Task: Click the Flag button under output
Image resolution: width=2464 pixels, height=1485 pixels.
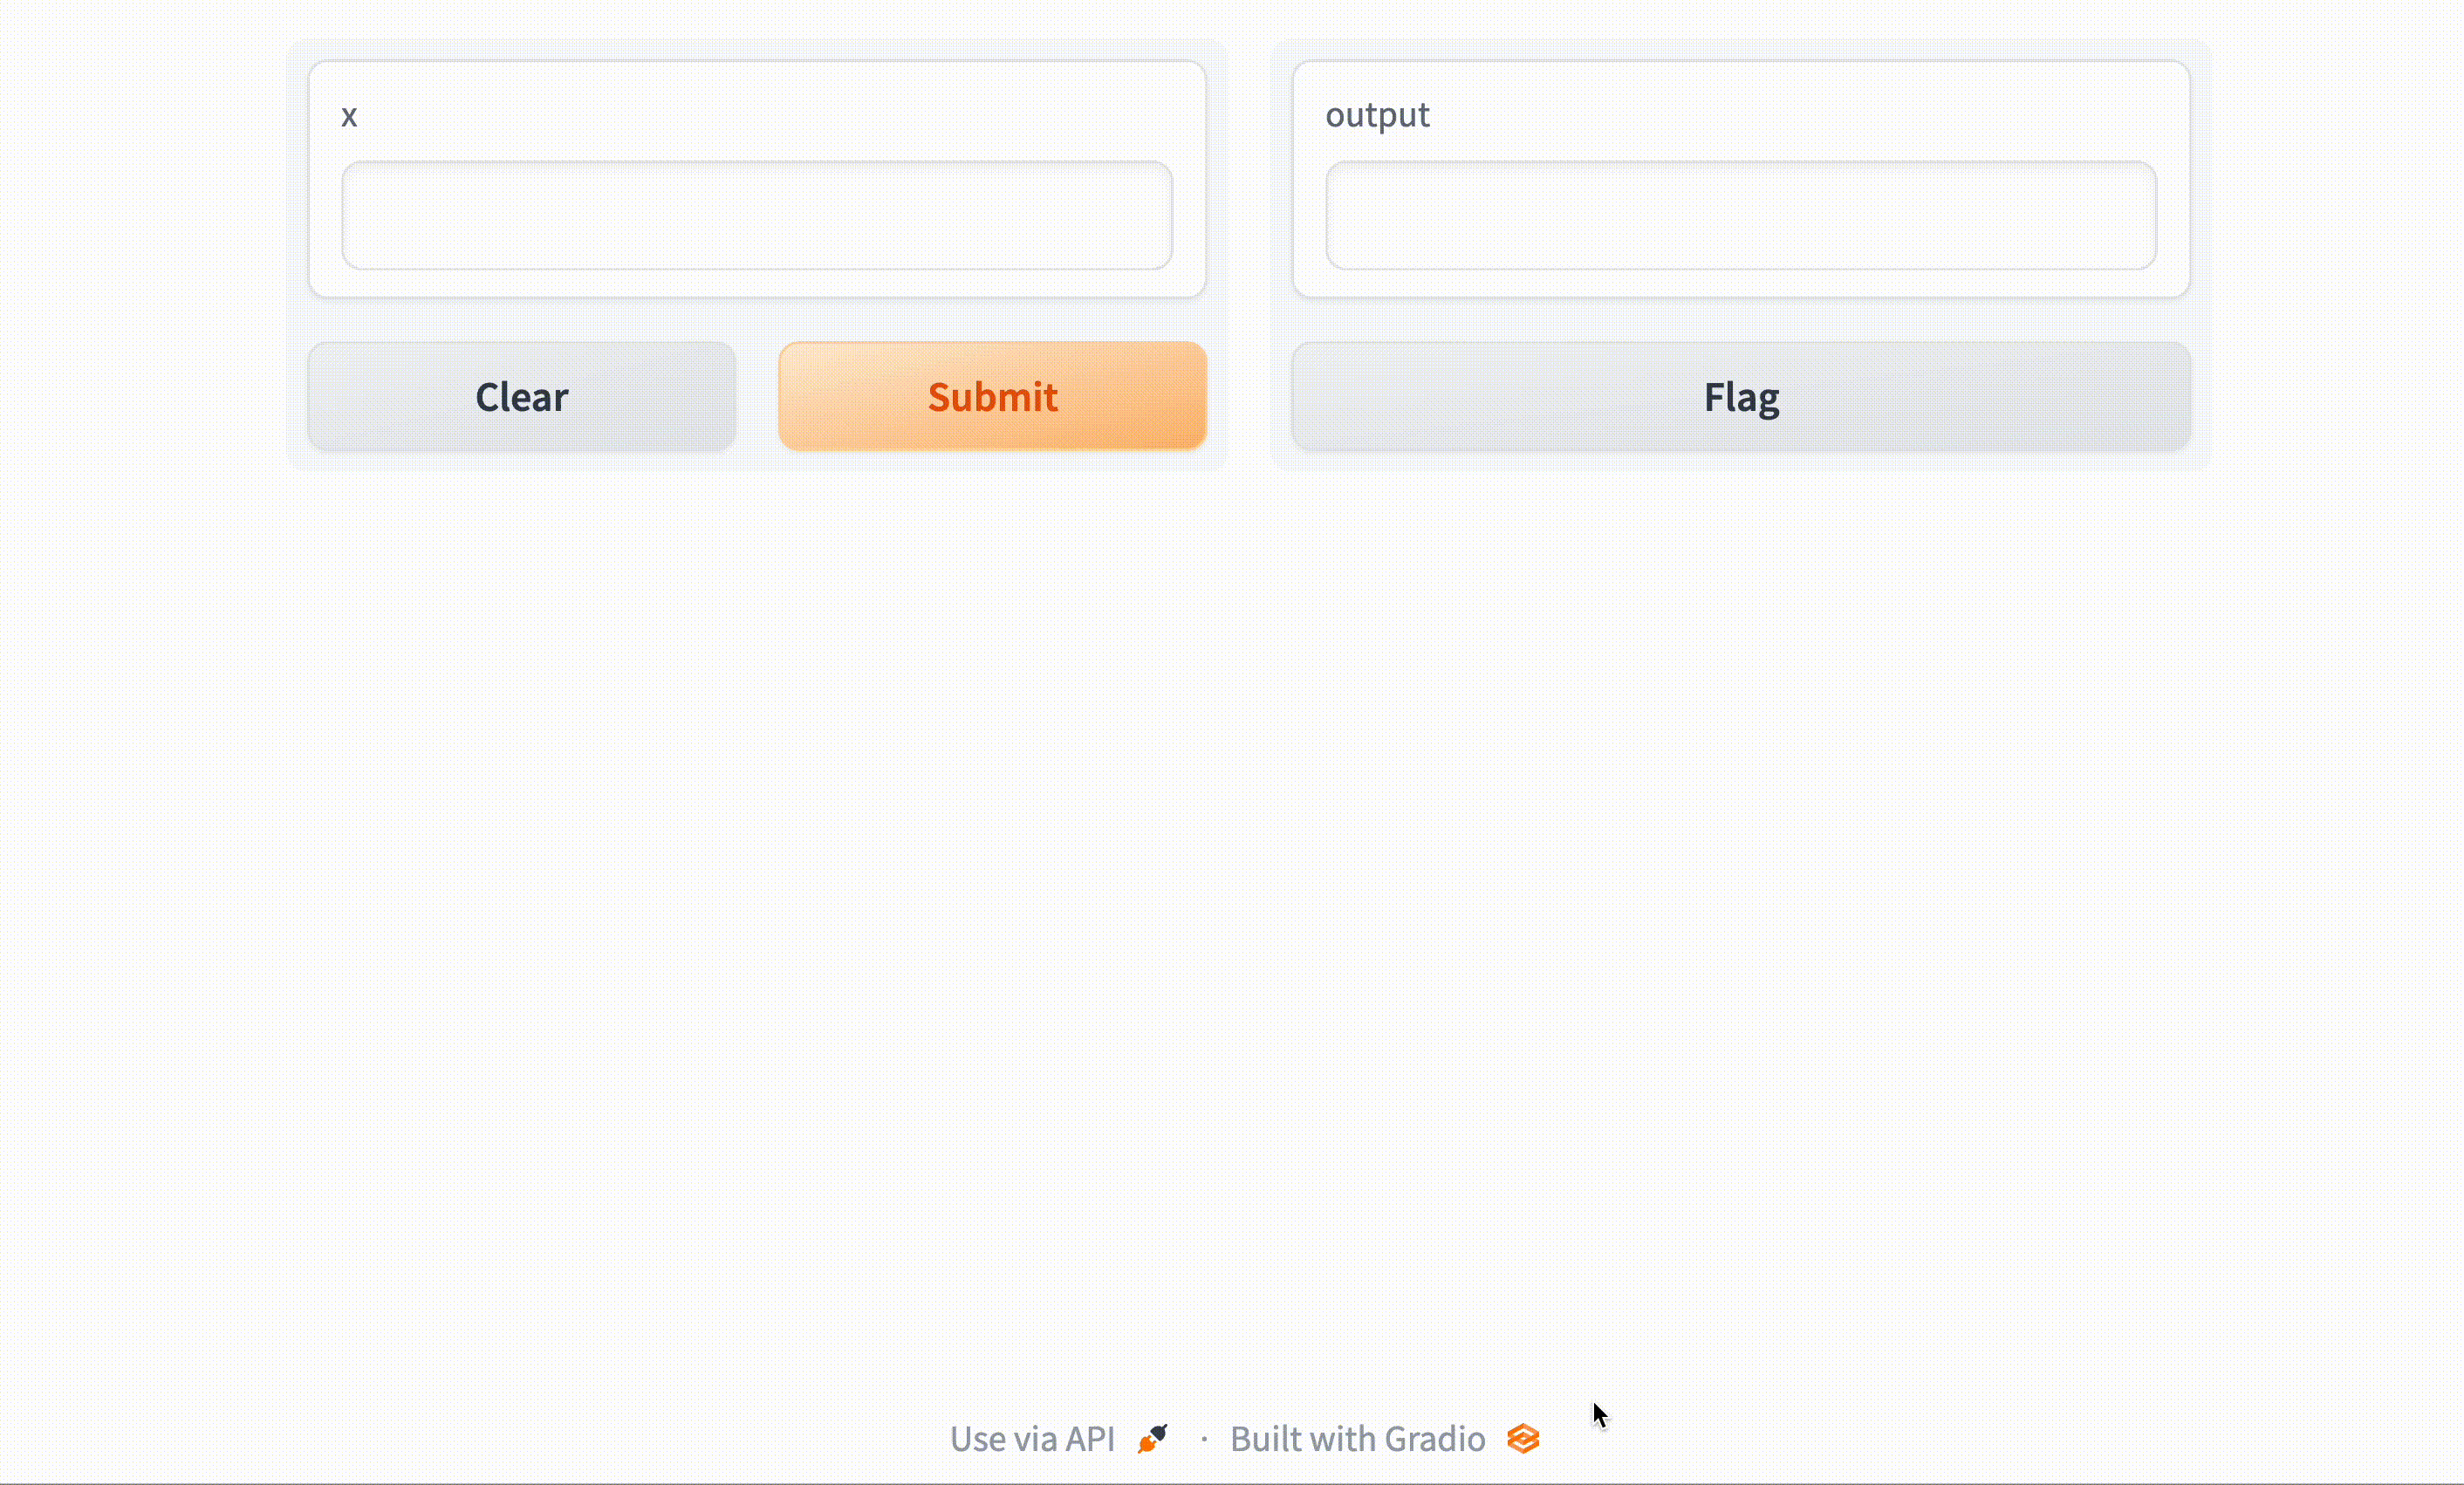Action: 1740,396
